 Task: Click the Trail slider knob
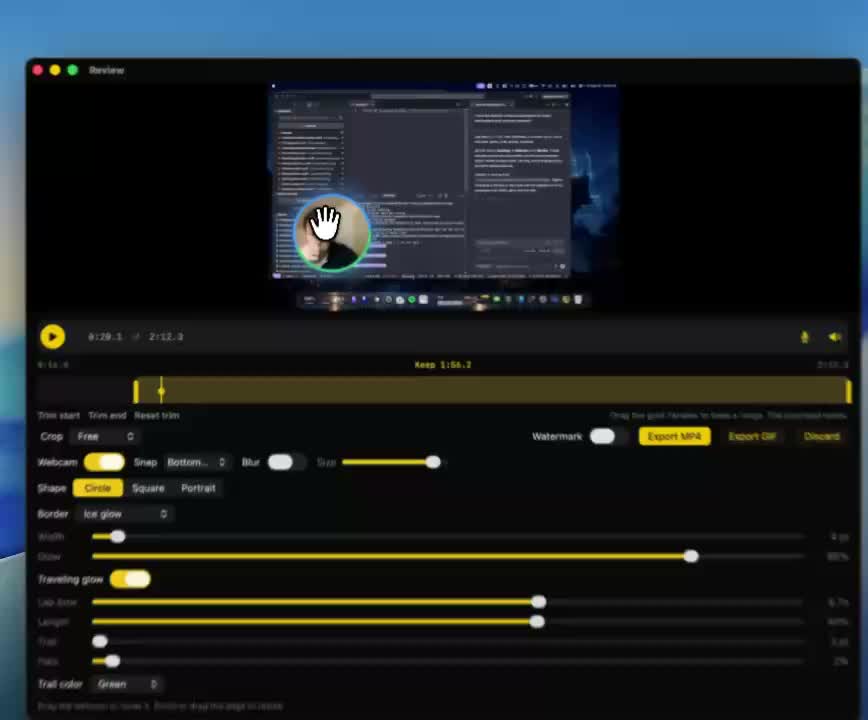click(x=100, y=641)
